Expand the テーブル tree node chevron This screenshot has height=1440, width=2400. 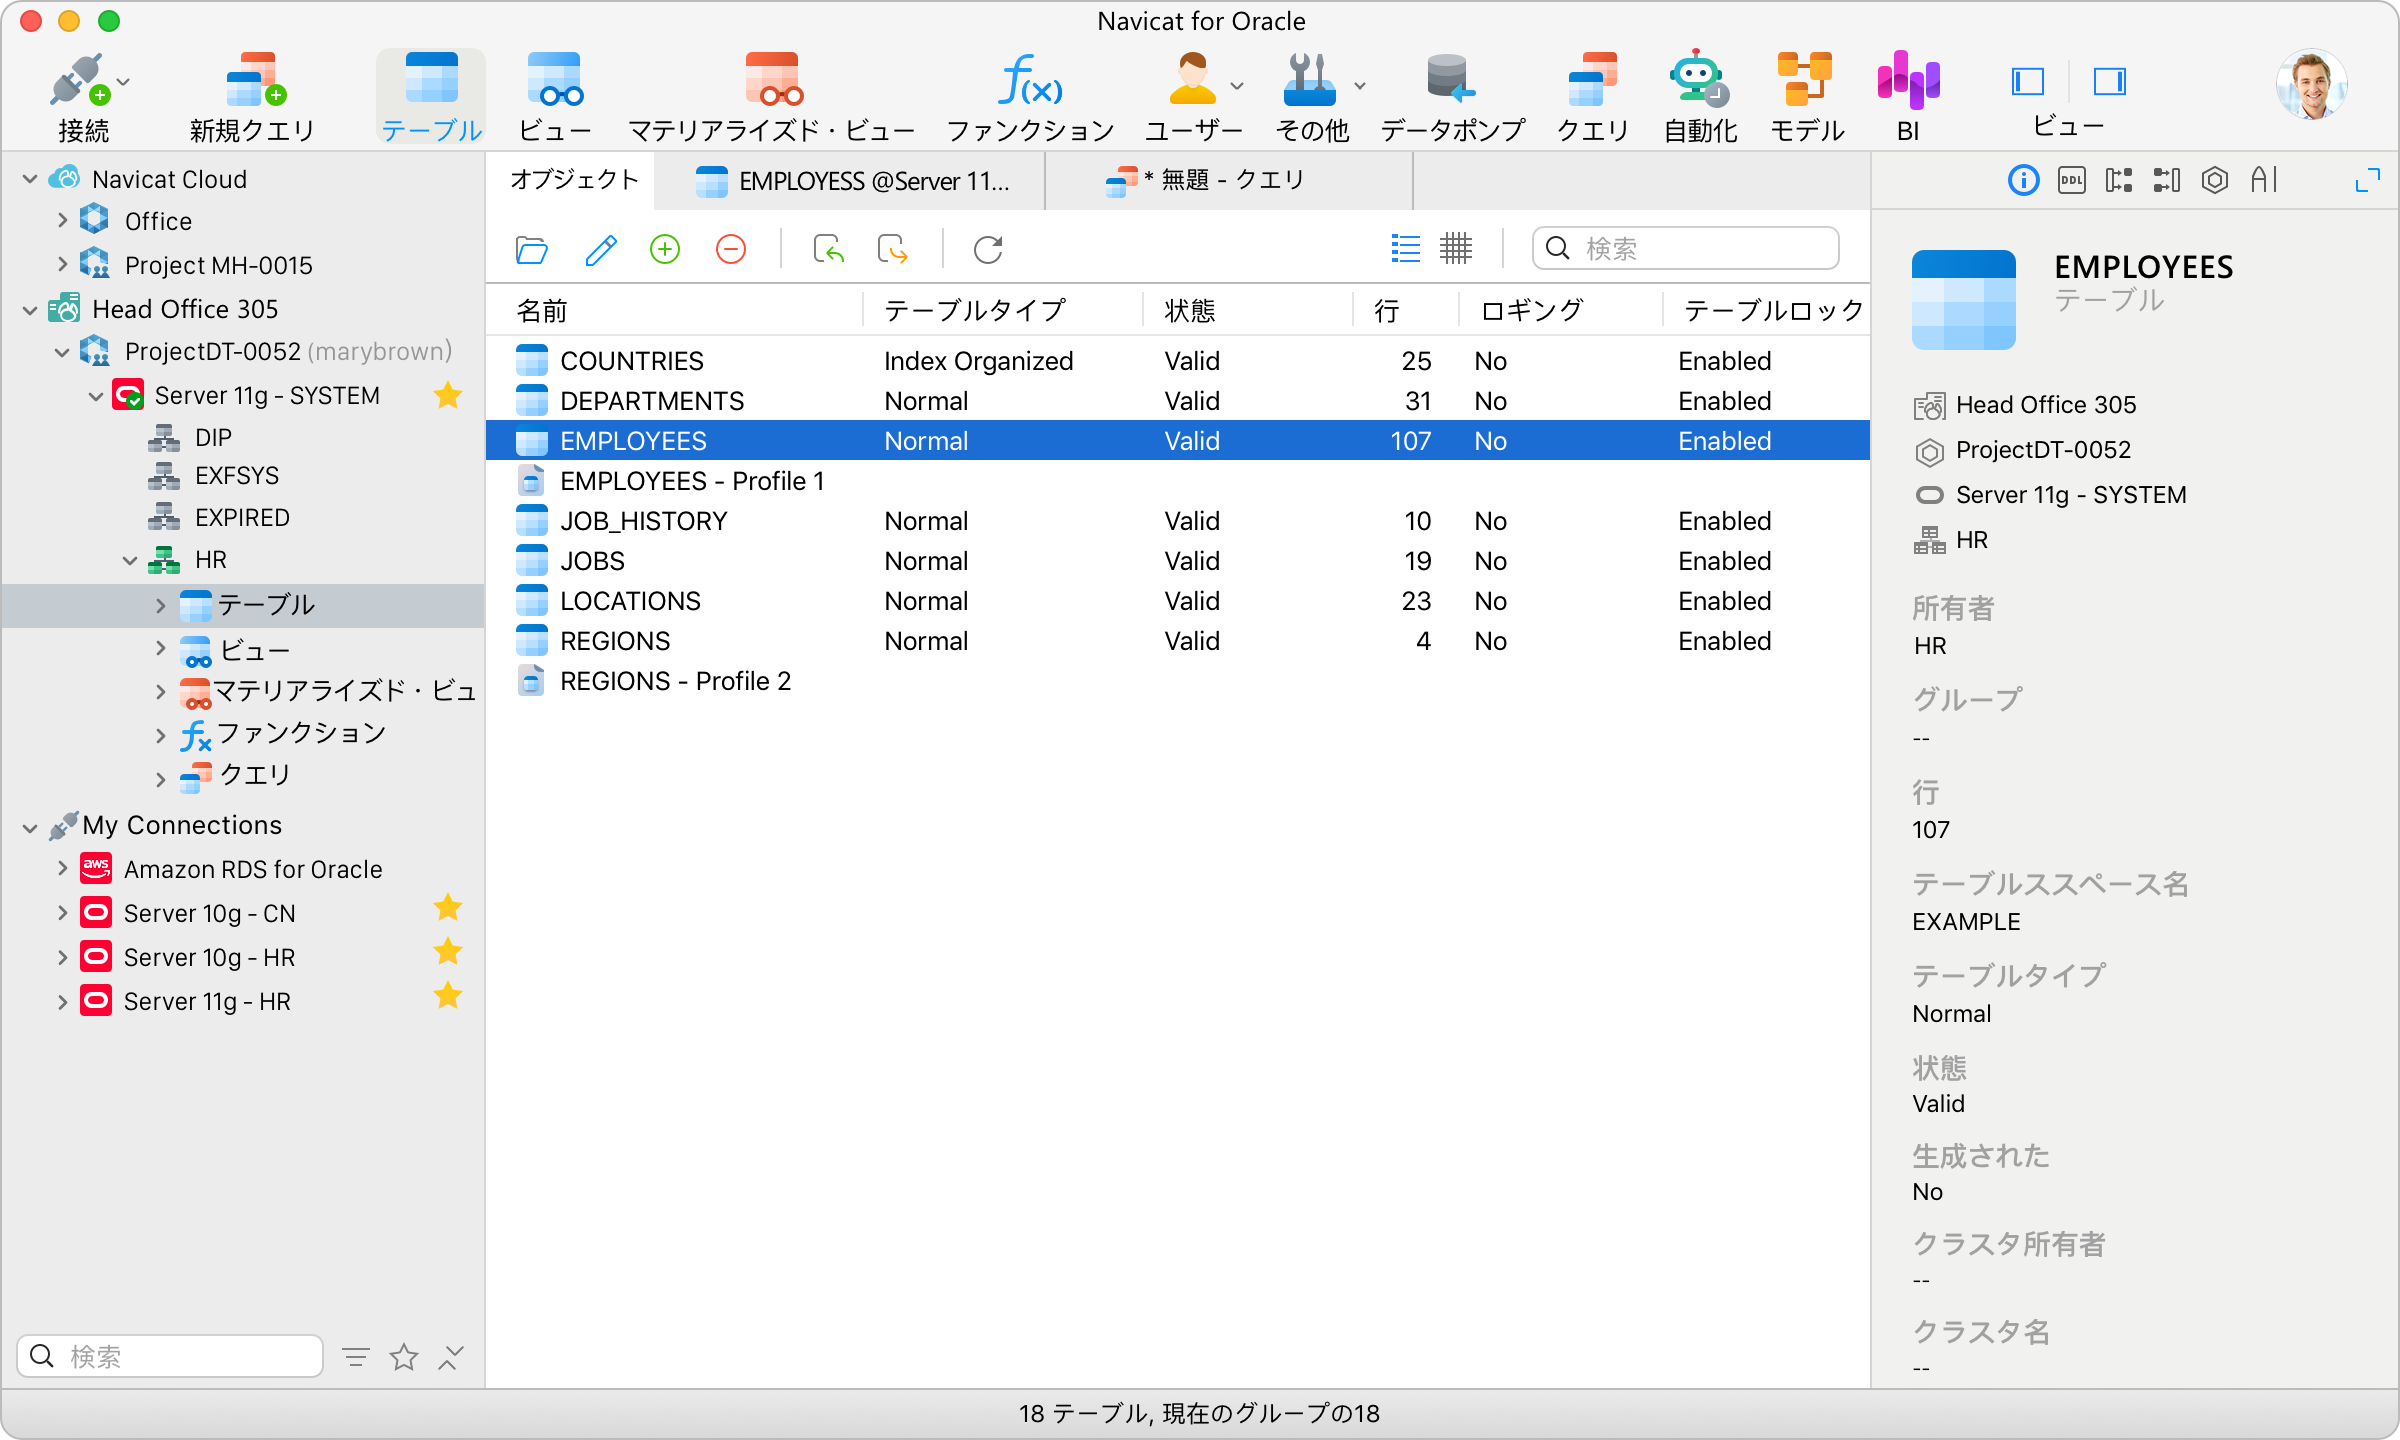pyautogui.click(x=160, y=605)
